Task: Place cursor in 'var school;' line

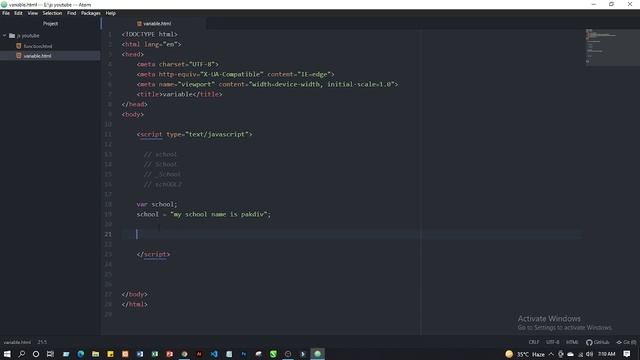Action: pyautogui.click(x=157, y=204)
